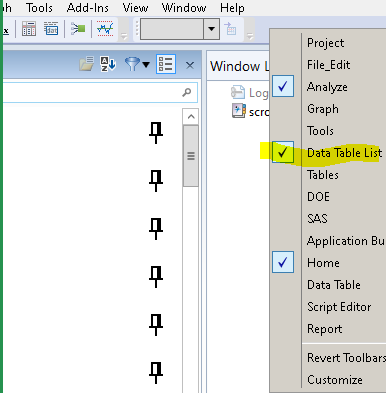
Task: Open the View menu
Action: pyautogui.click(x=135, y=8)
